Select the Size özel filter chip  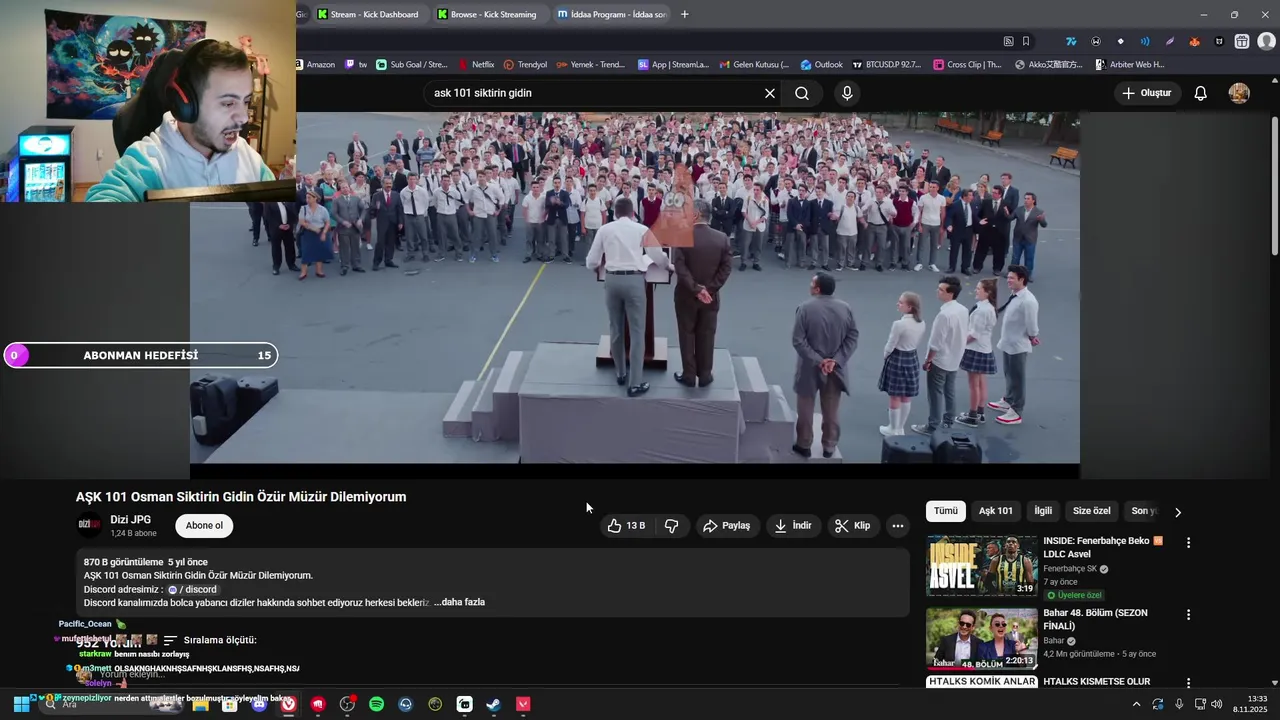[1091, 511]
